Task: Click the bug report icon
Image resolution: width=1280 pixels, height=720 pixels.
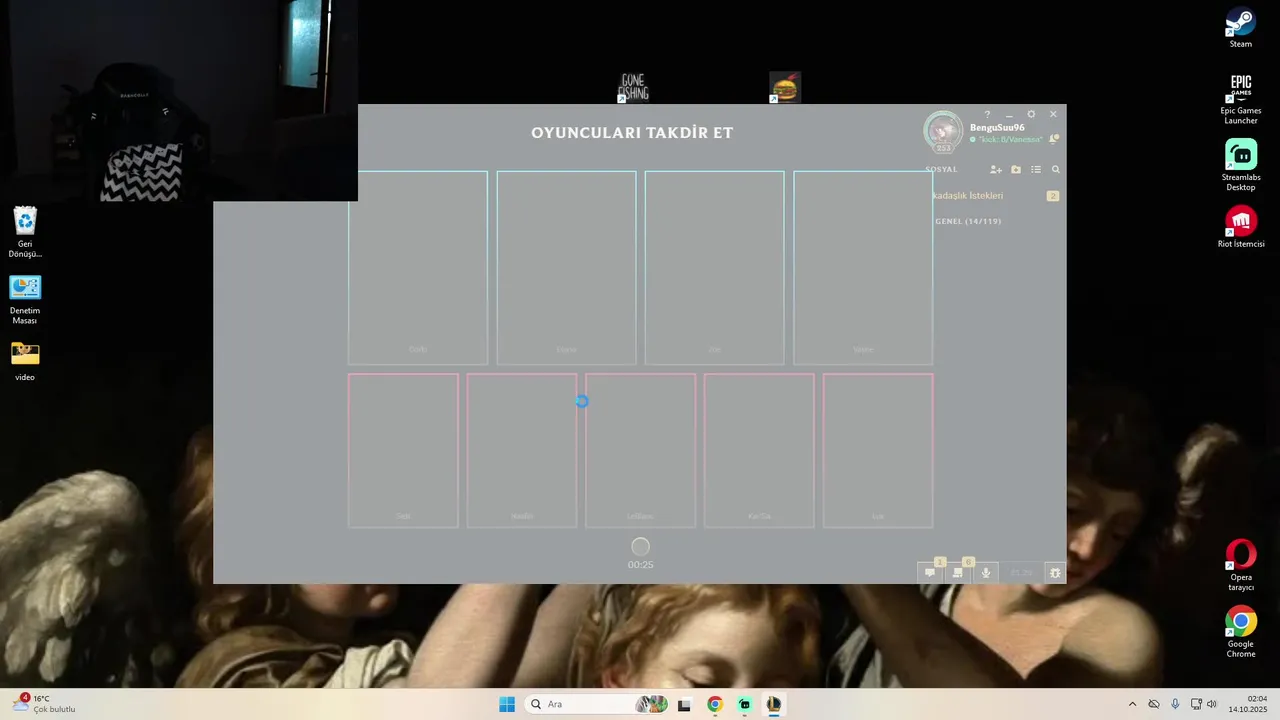Action: pyautogui.click(x=1054, y=573)
